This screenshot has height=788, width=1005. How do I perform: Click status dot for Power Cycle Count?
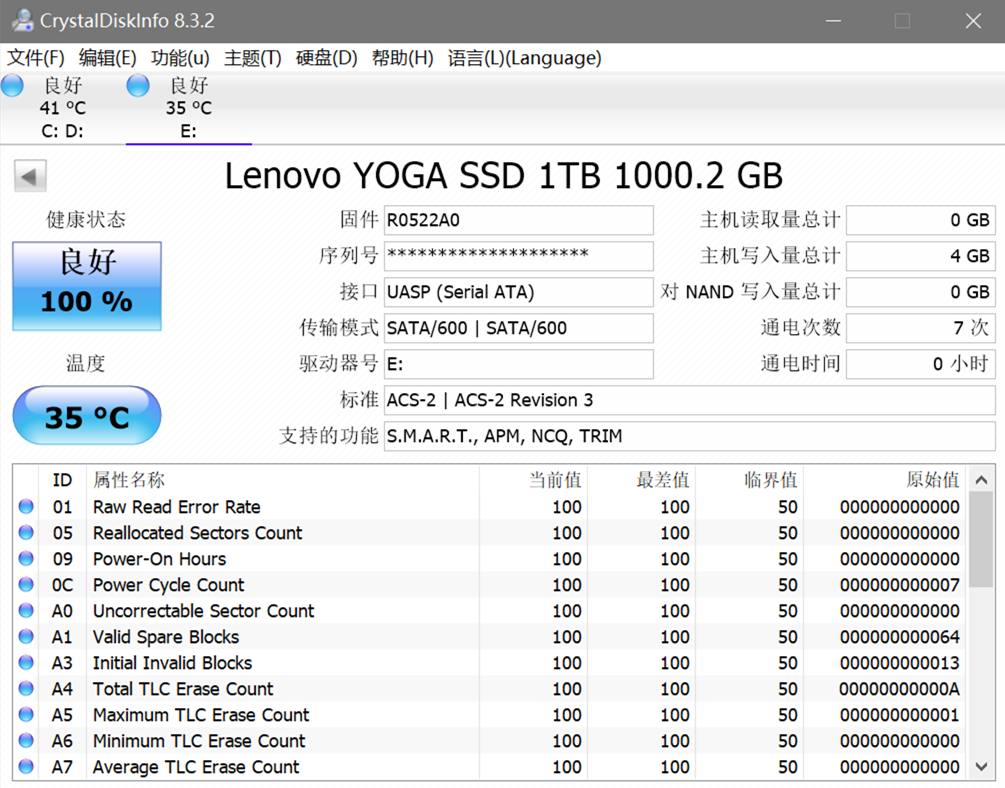[26, 584]
